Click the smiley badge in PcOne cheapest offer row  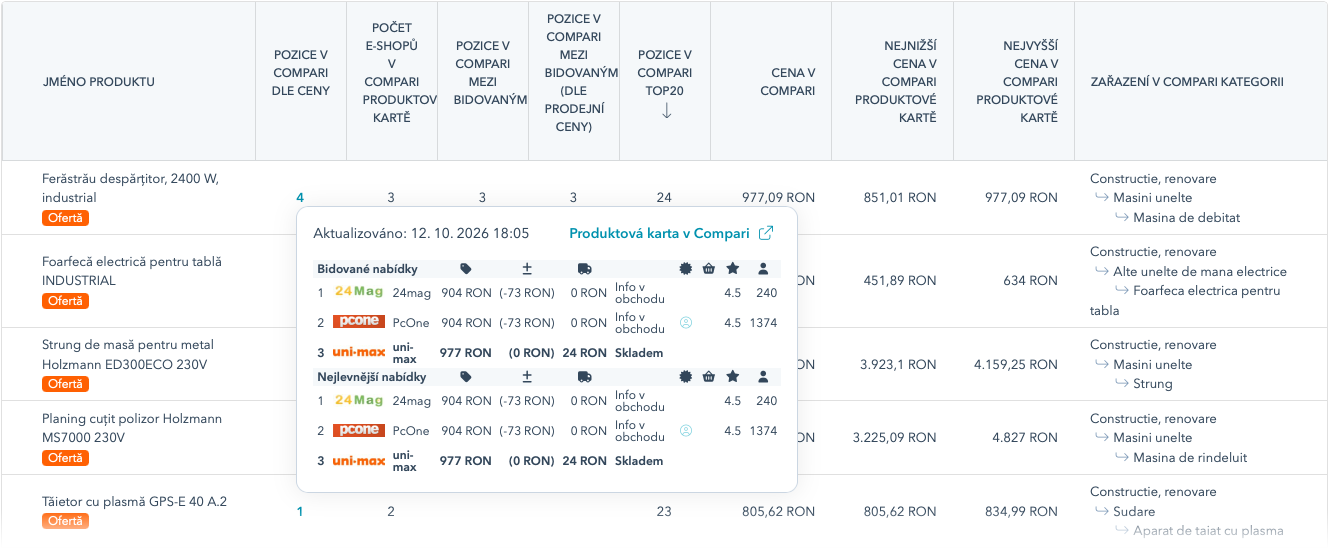(686, 431)
